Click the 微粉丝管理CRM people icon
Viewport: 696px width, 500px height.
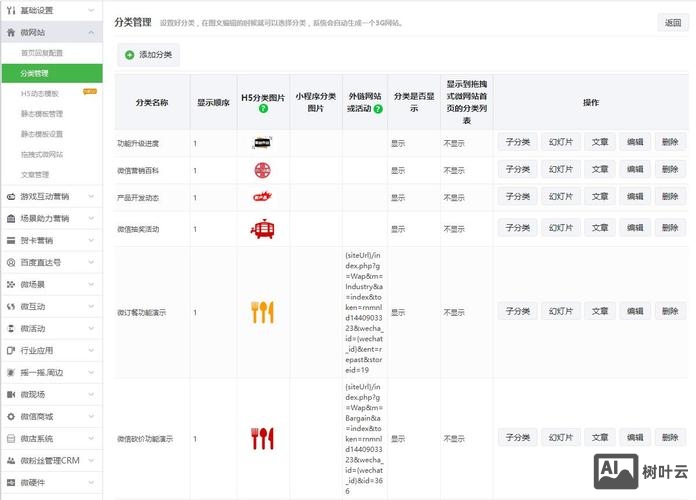click(x=11, y=460)
